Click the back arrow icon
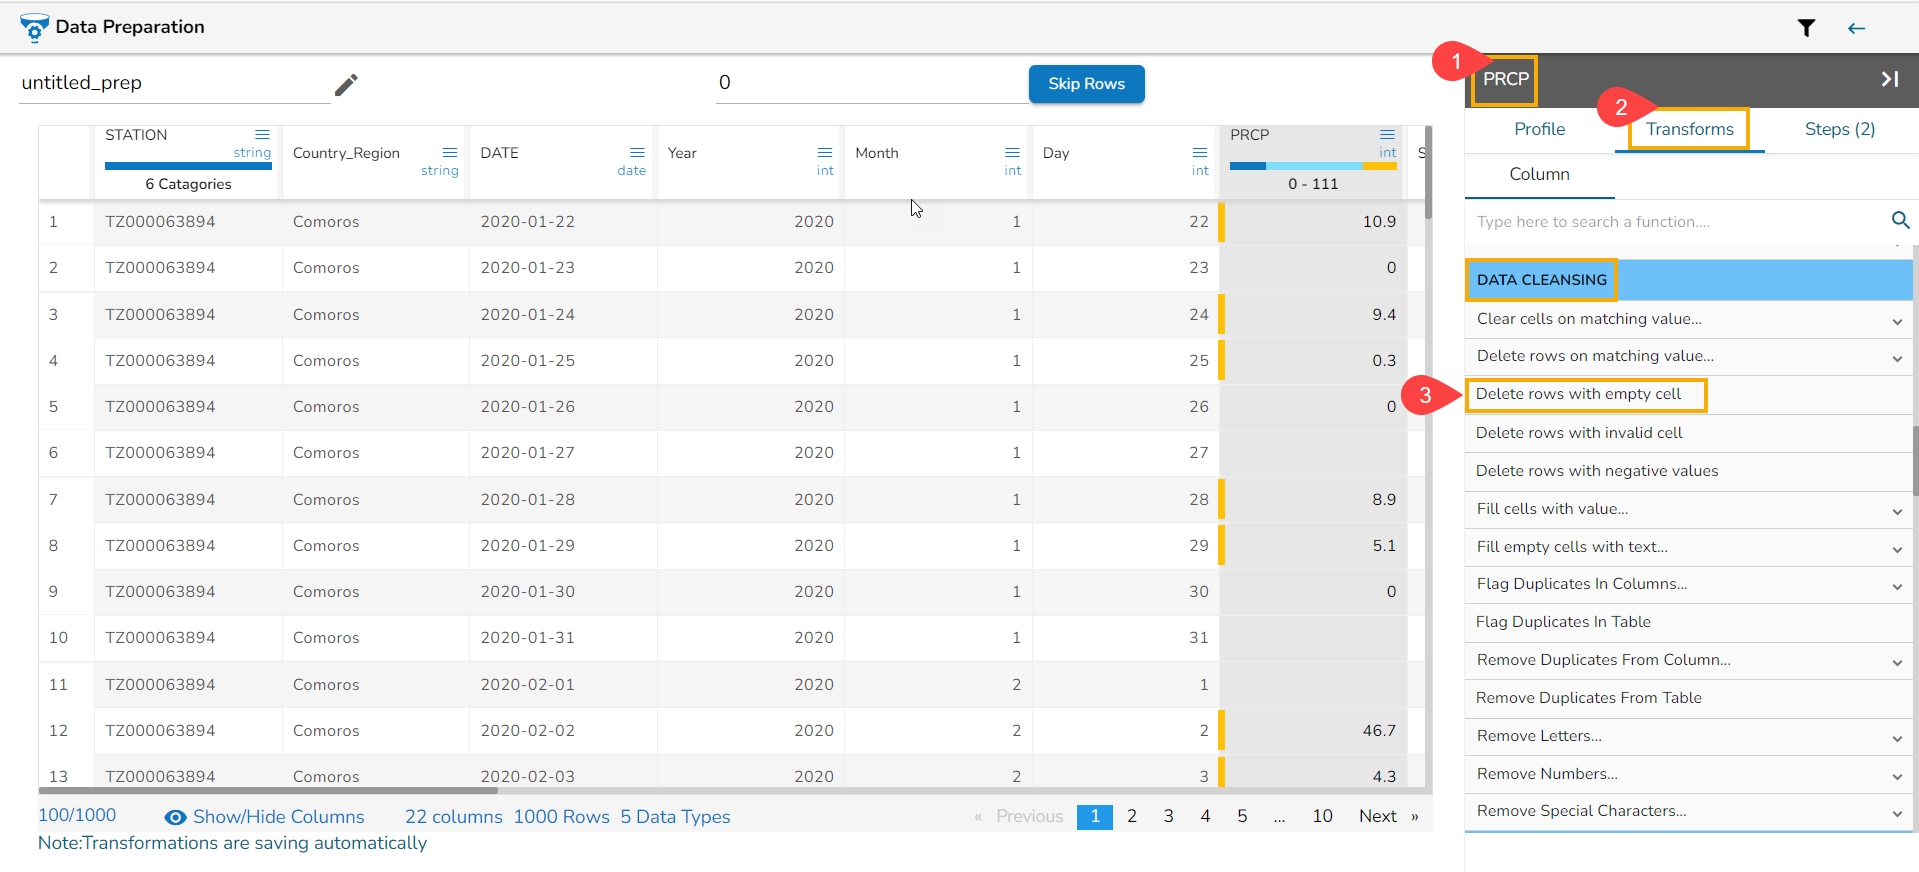 tap(1856, 28)
